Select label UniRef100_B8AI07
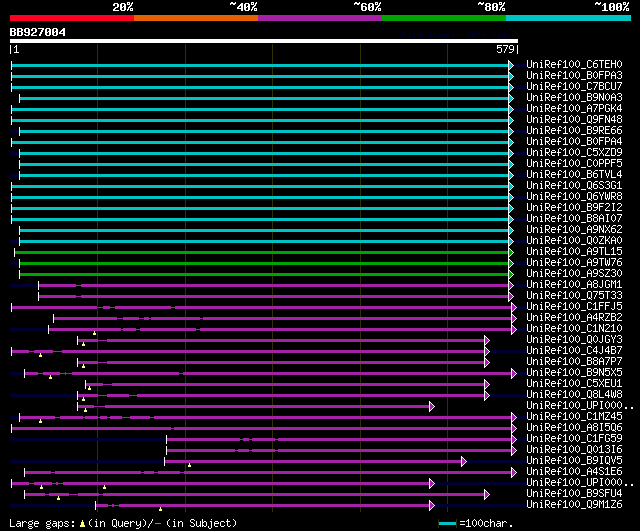640x531 pixels. point(574,219)
